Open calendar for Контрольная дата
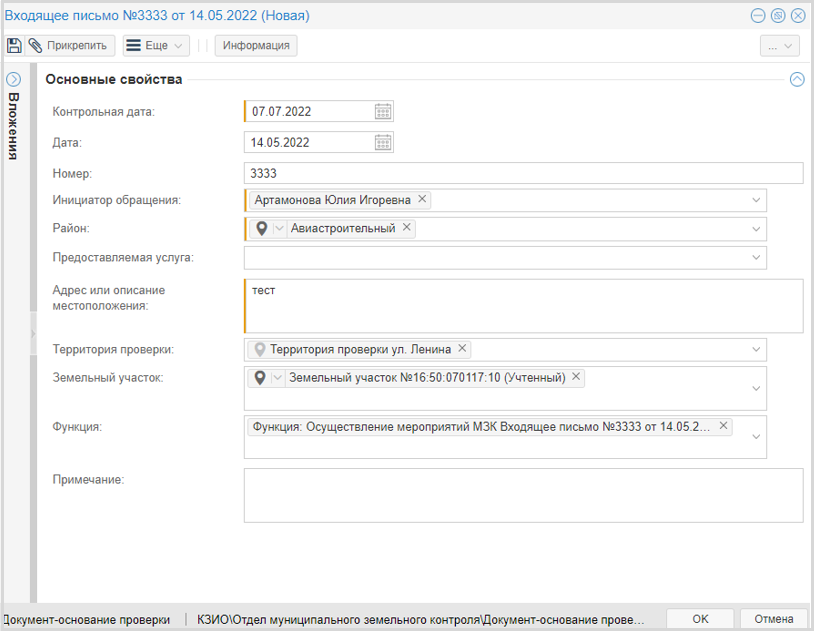 click(383, 112)
